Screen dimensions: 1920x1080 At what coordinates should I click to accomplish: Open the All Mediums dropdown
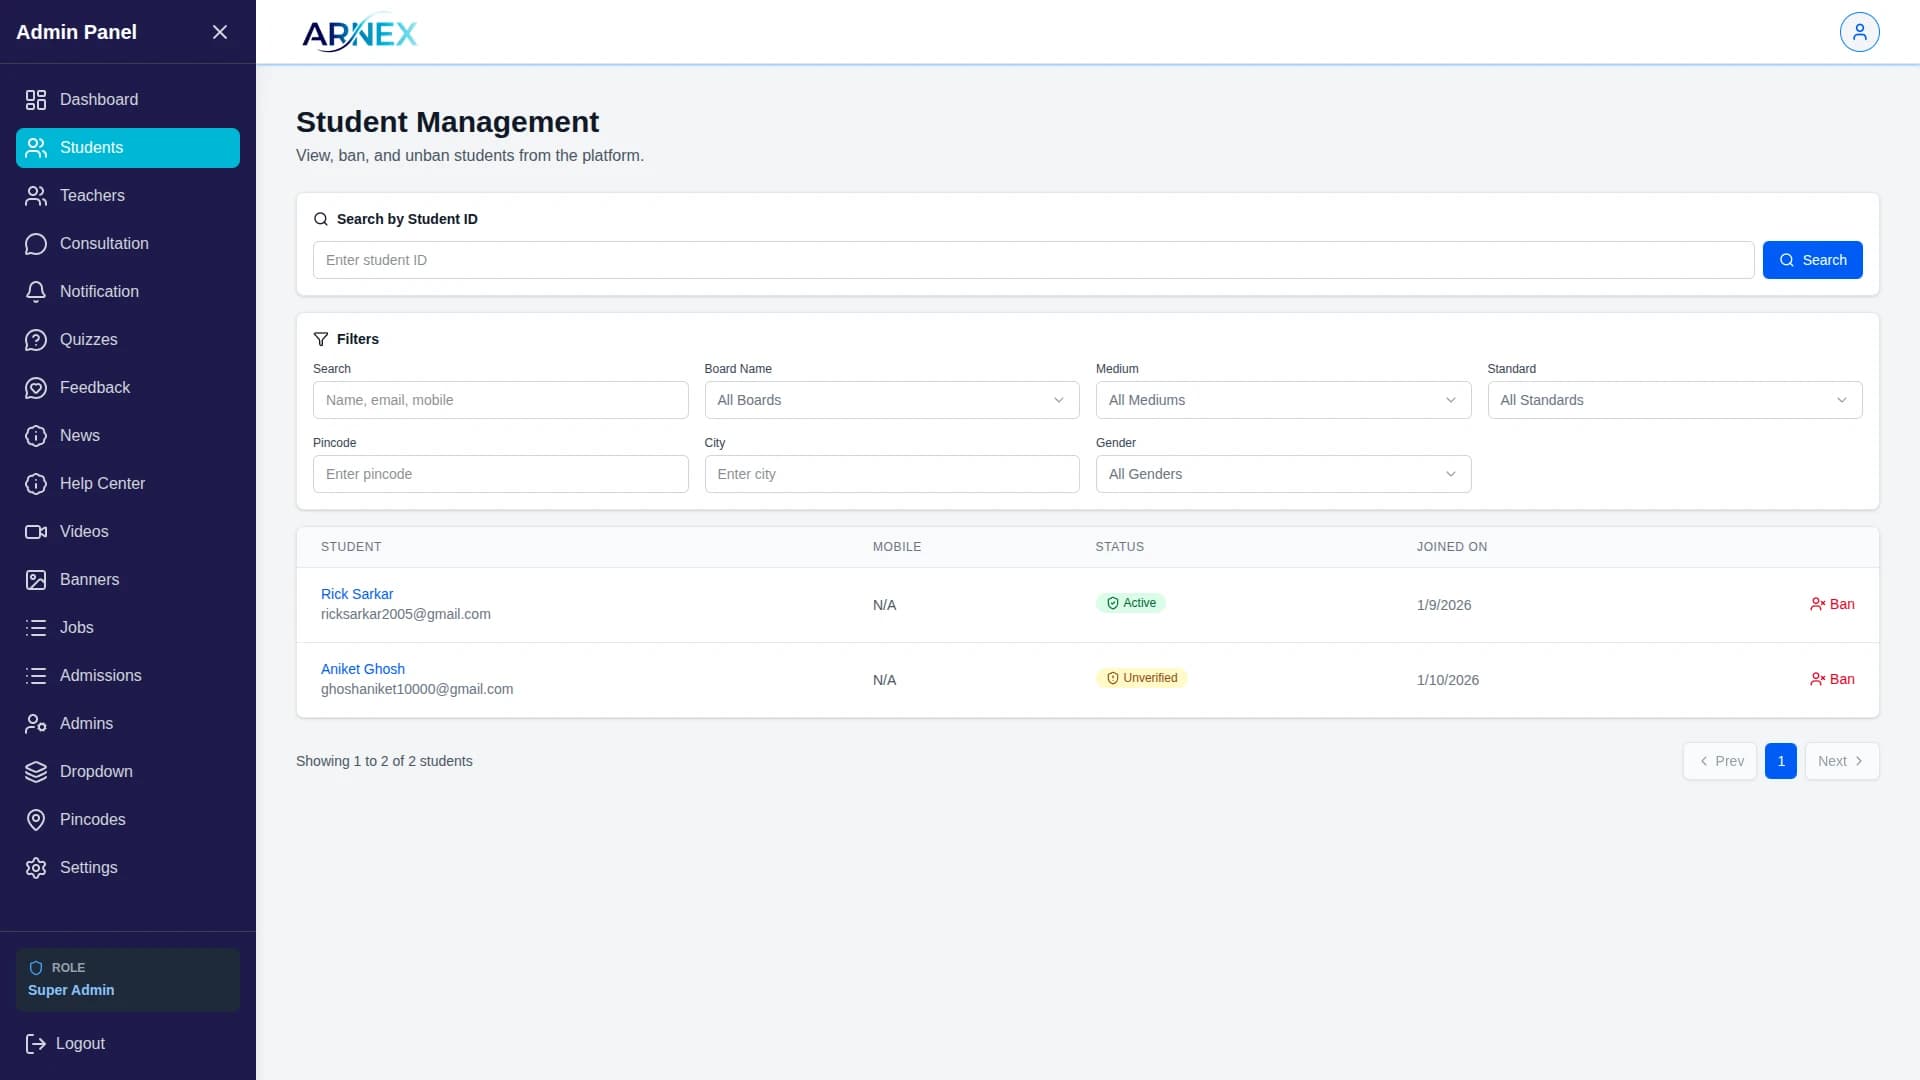(x=1282, y=400)
